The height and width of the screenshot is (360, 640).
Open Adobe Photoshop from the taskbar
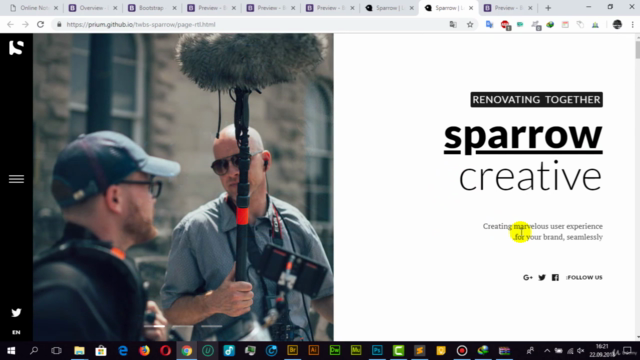(x=377, y=351)
